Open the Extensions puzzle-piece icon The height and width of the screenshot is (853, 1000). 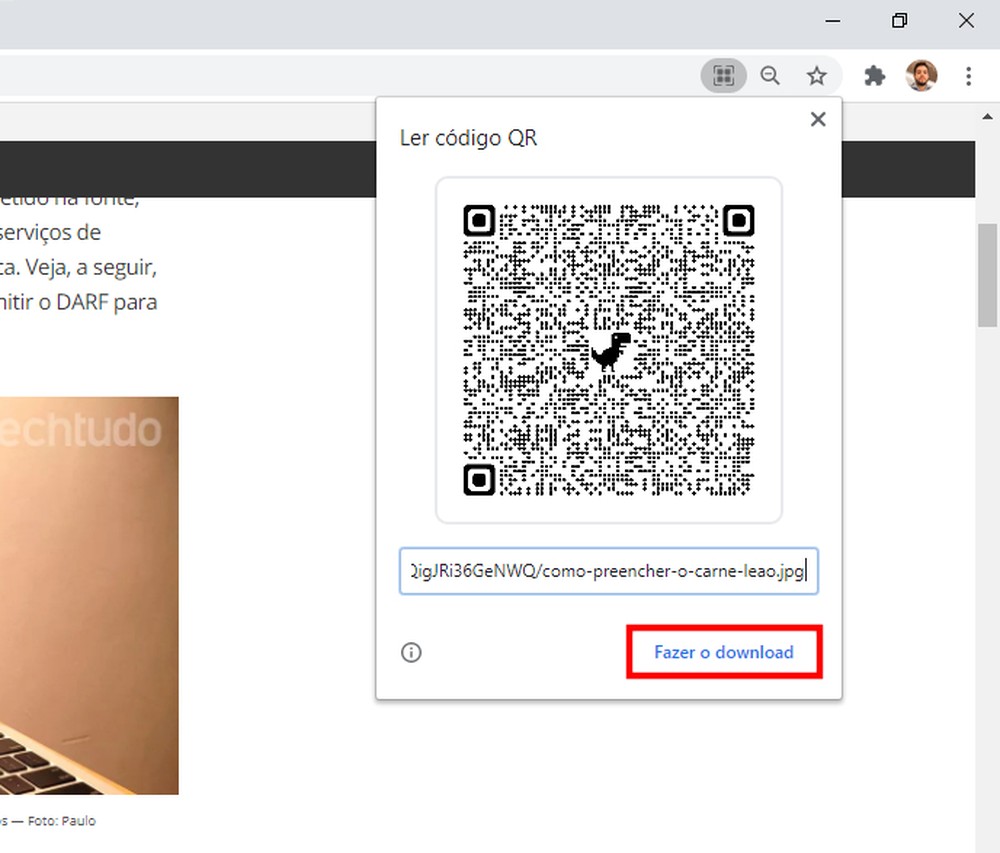coord(874,75)
